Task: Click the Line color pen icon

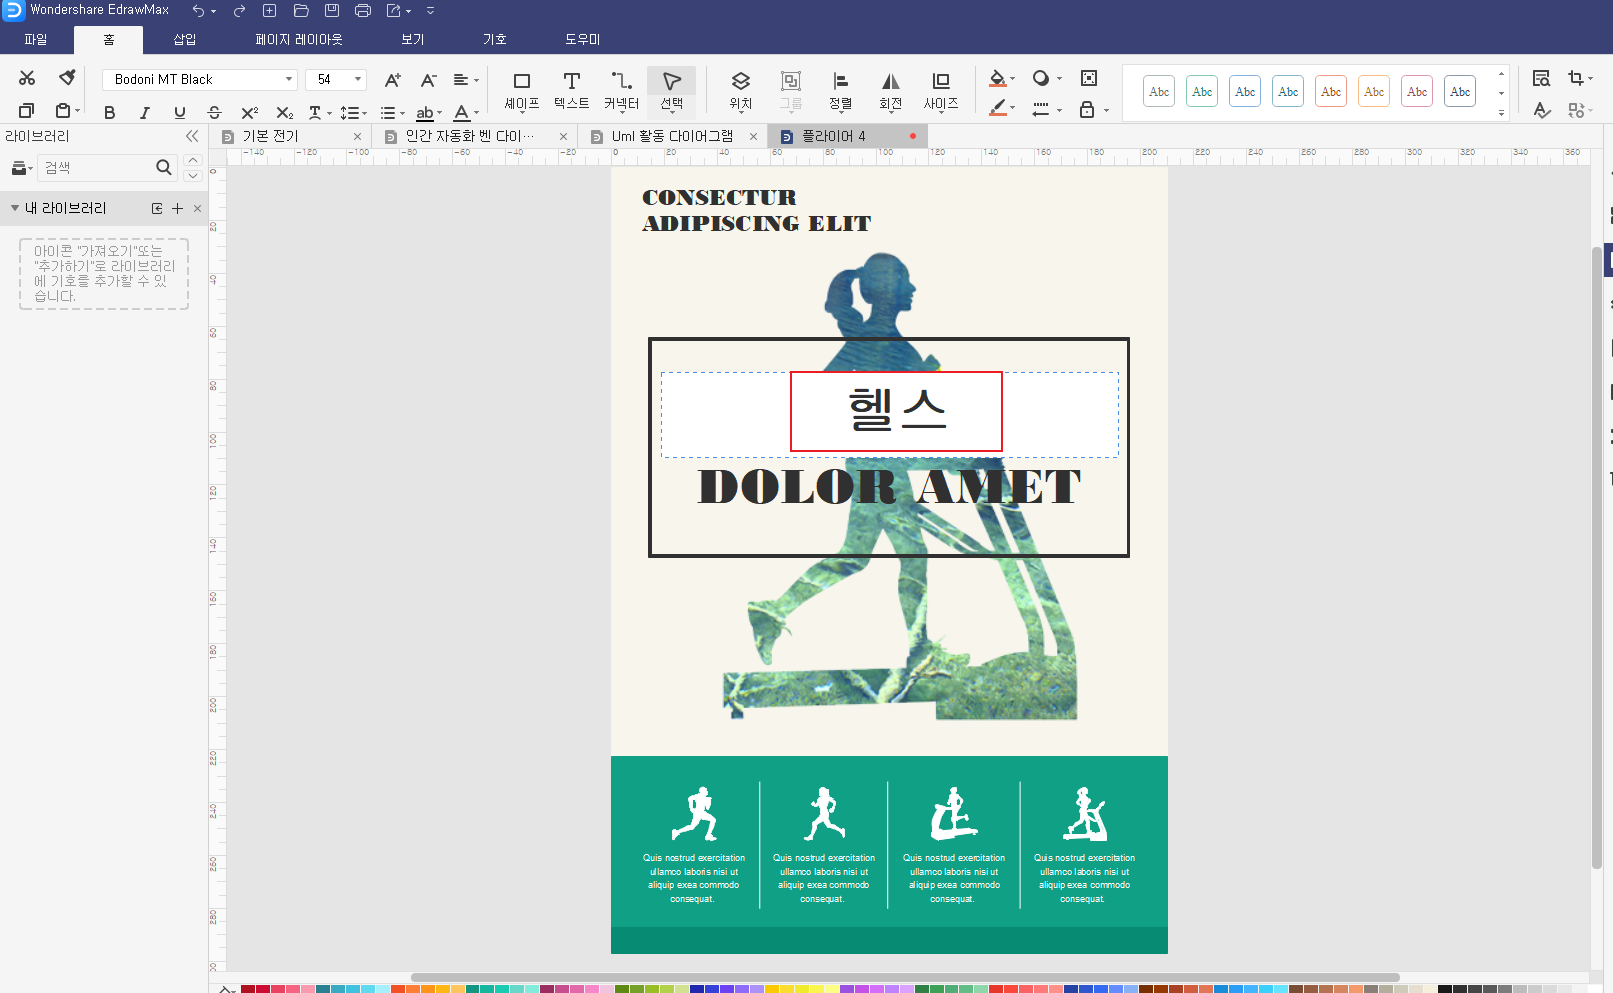Action: coord(997,108)
